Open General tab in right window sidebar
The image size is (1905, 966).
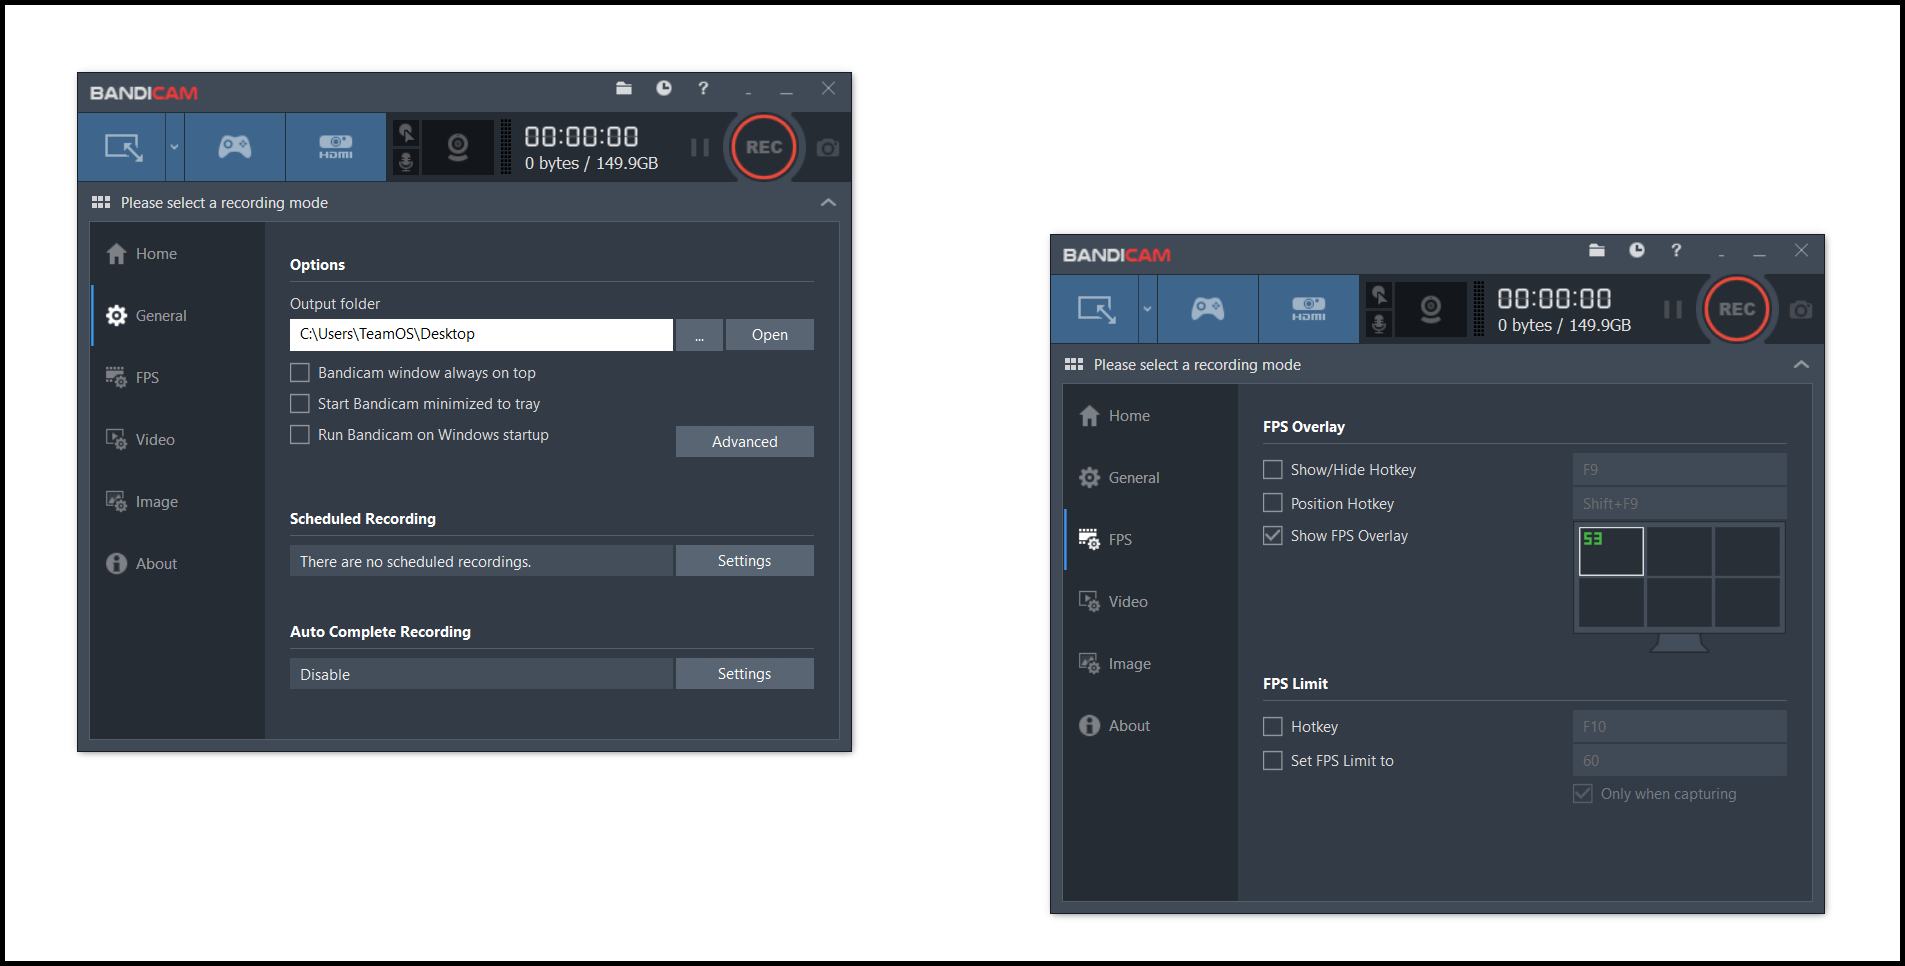(x=1151, y=478)
